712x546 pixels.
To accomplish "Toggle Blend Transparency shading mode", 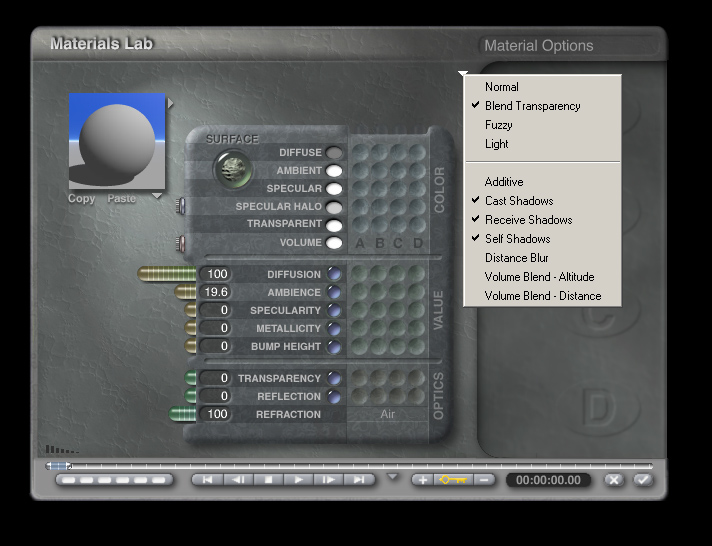I will click(x=543, y=106).
